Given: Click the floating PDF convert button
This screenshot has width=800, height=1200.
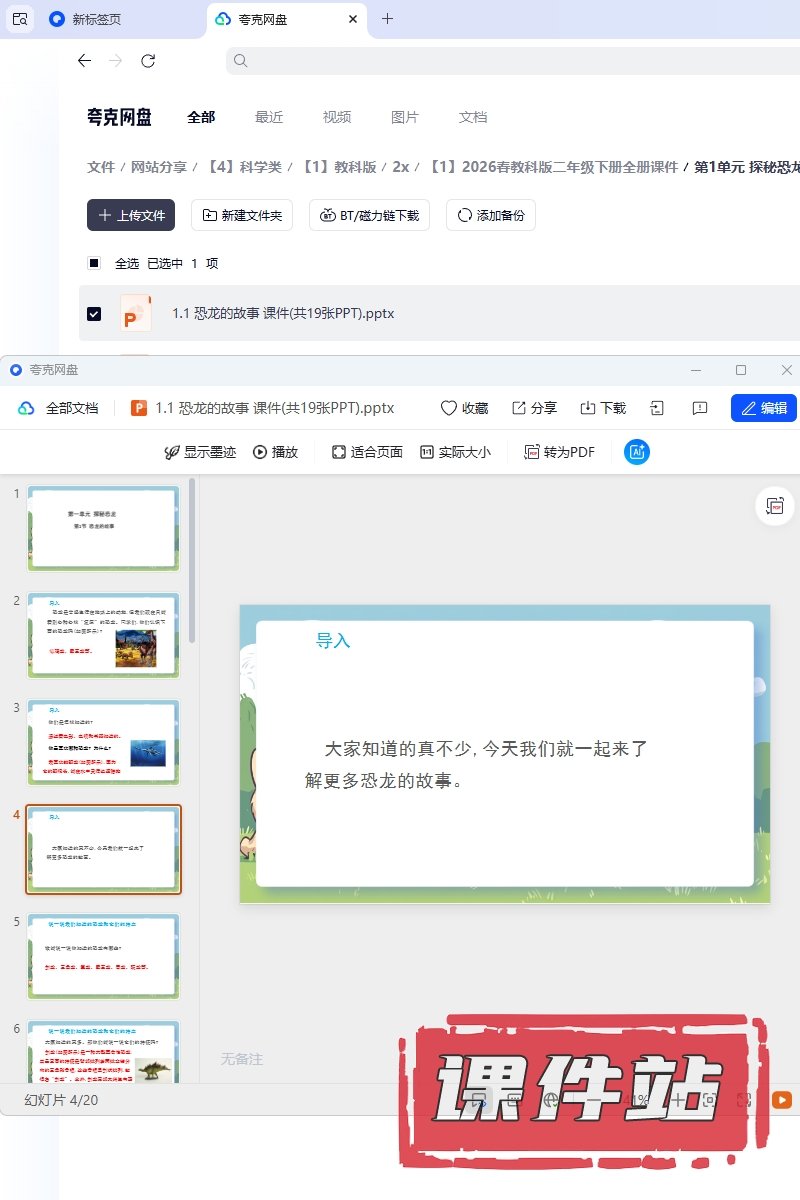Looking at the screenshot, I should tap(774, 507).
